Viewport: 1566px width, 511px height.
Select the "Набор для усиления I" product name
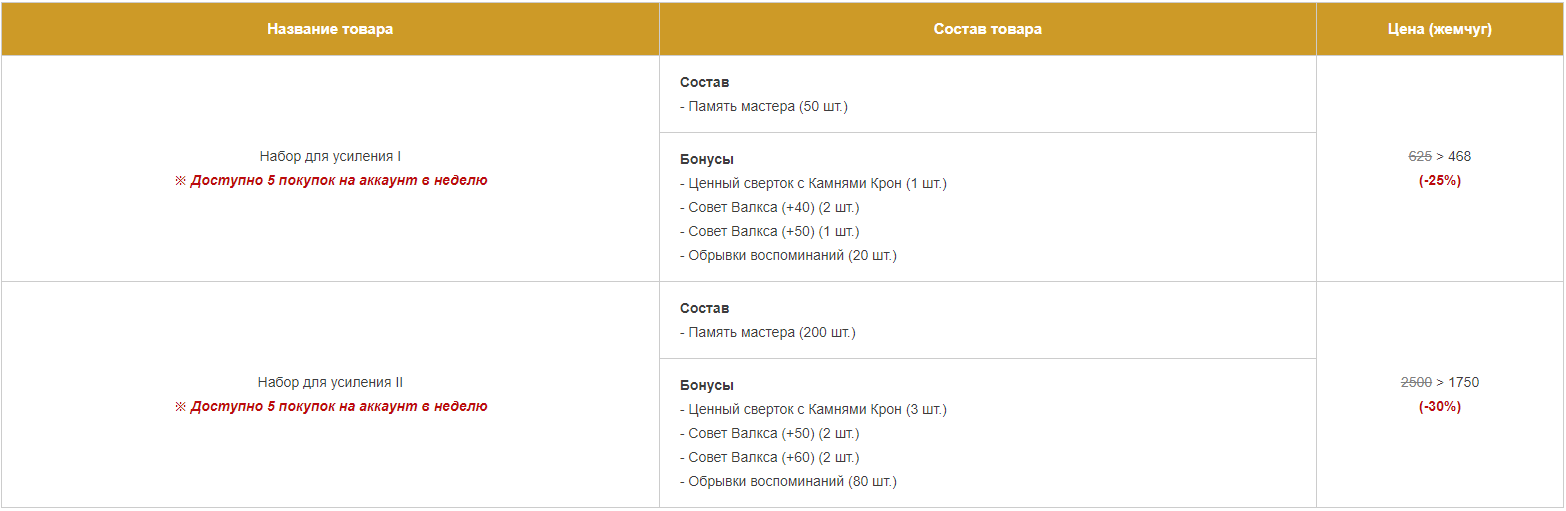[x=330, y=156]
